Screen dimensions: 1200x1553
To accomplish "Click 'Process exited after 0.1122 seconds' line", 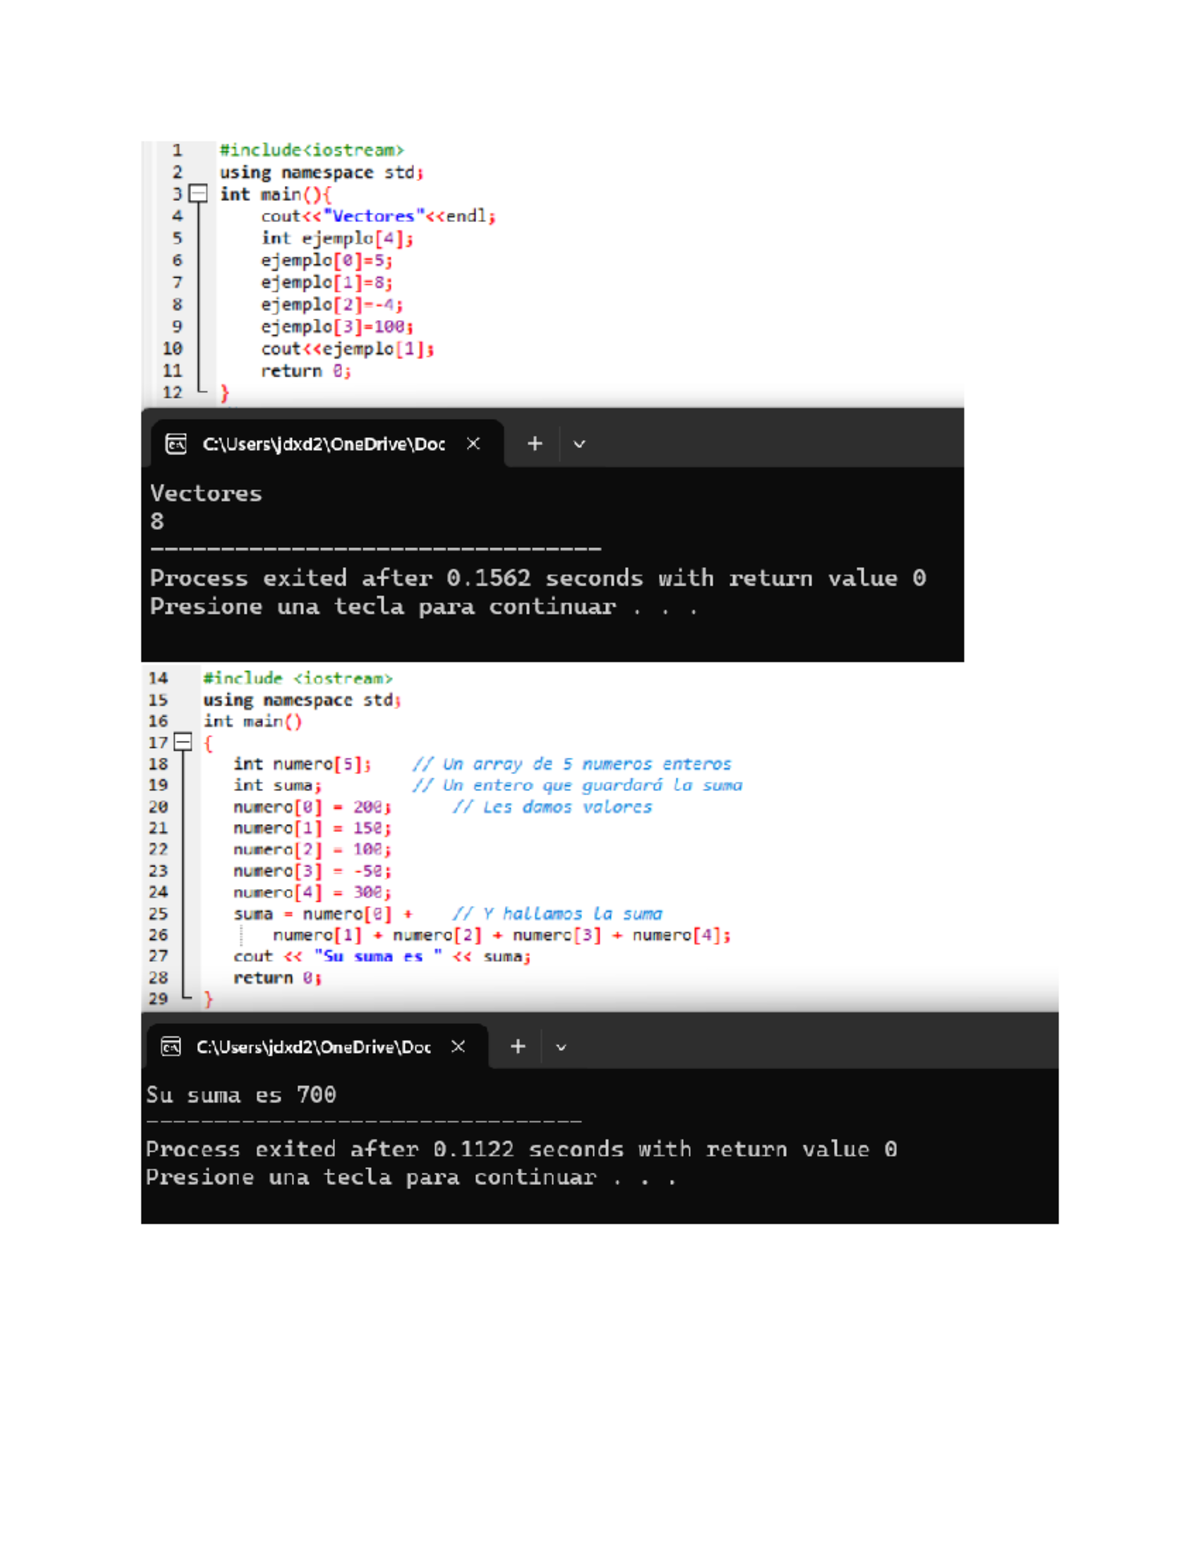I will tap(521, 1149).
